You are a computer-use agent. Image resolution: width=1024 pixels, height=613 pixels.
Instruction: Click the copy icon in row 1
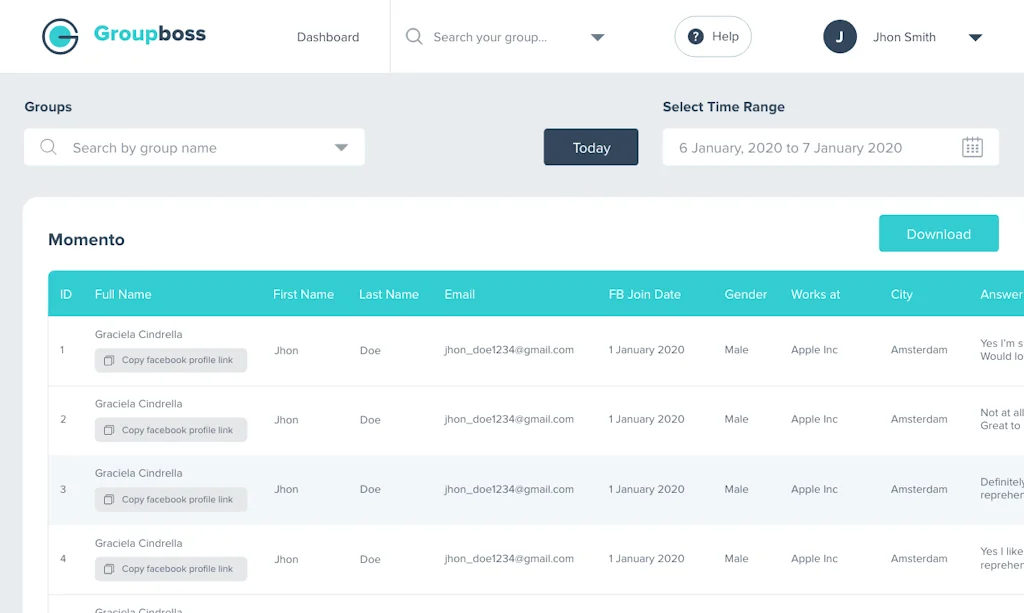[x=109, y=360]
